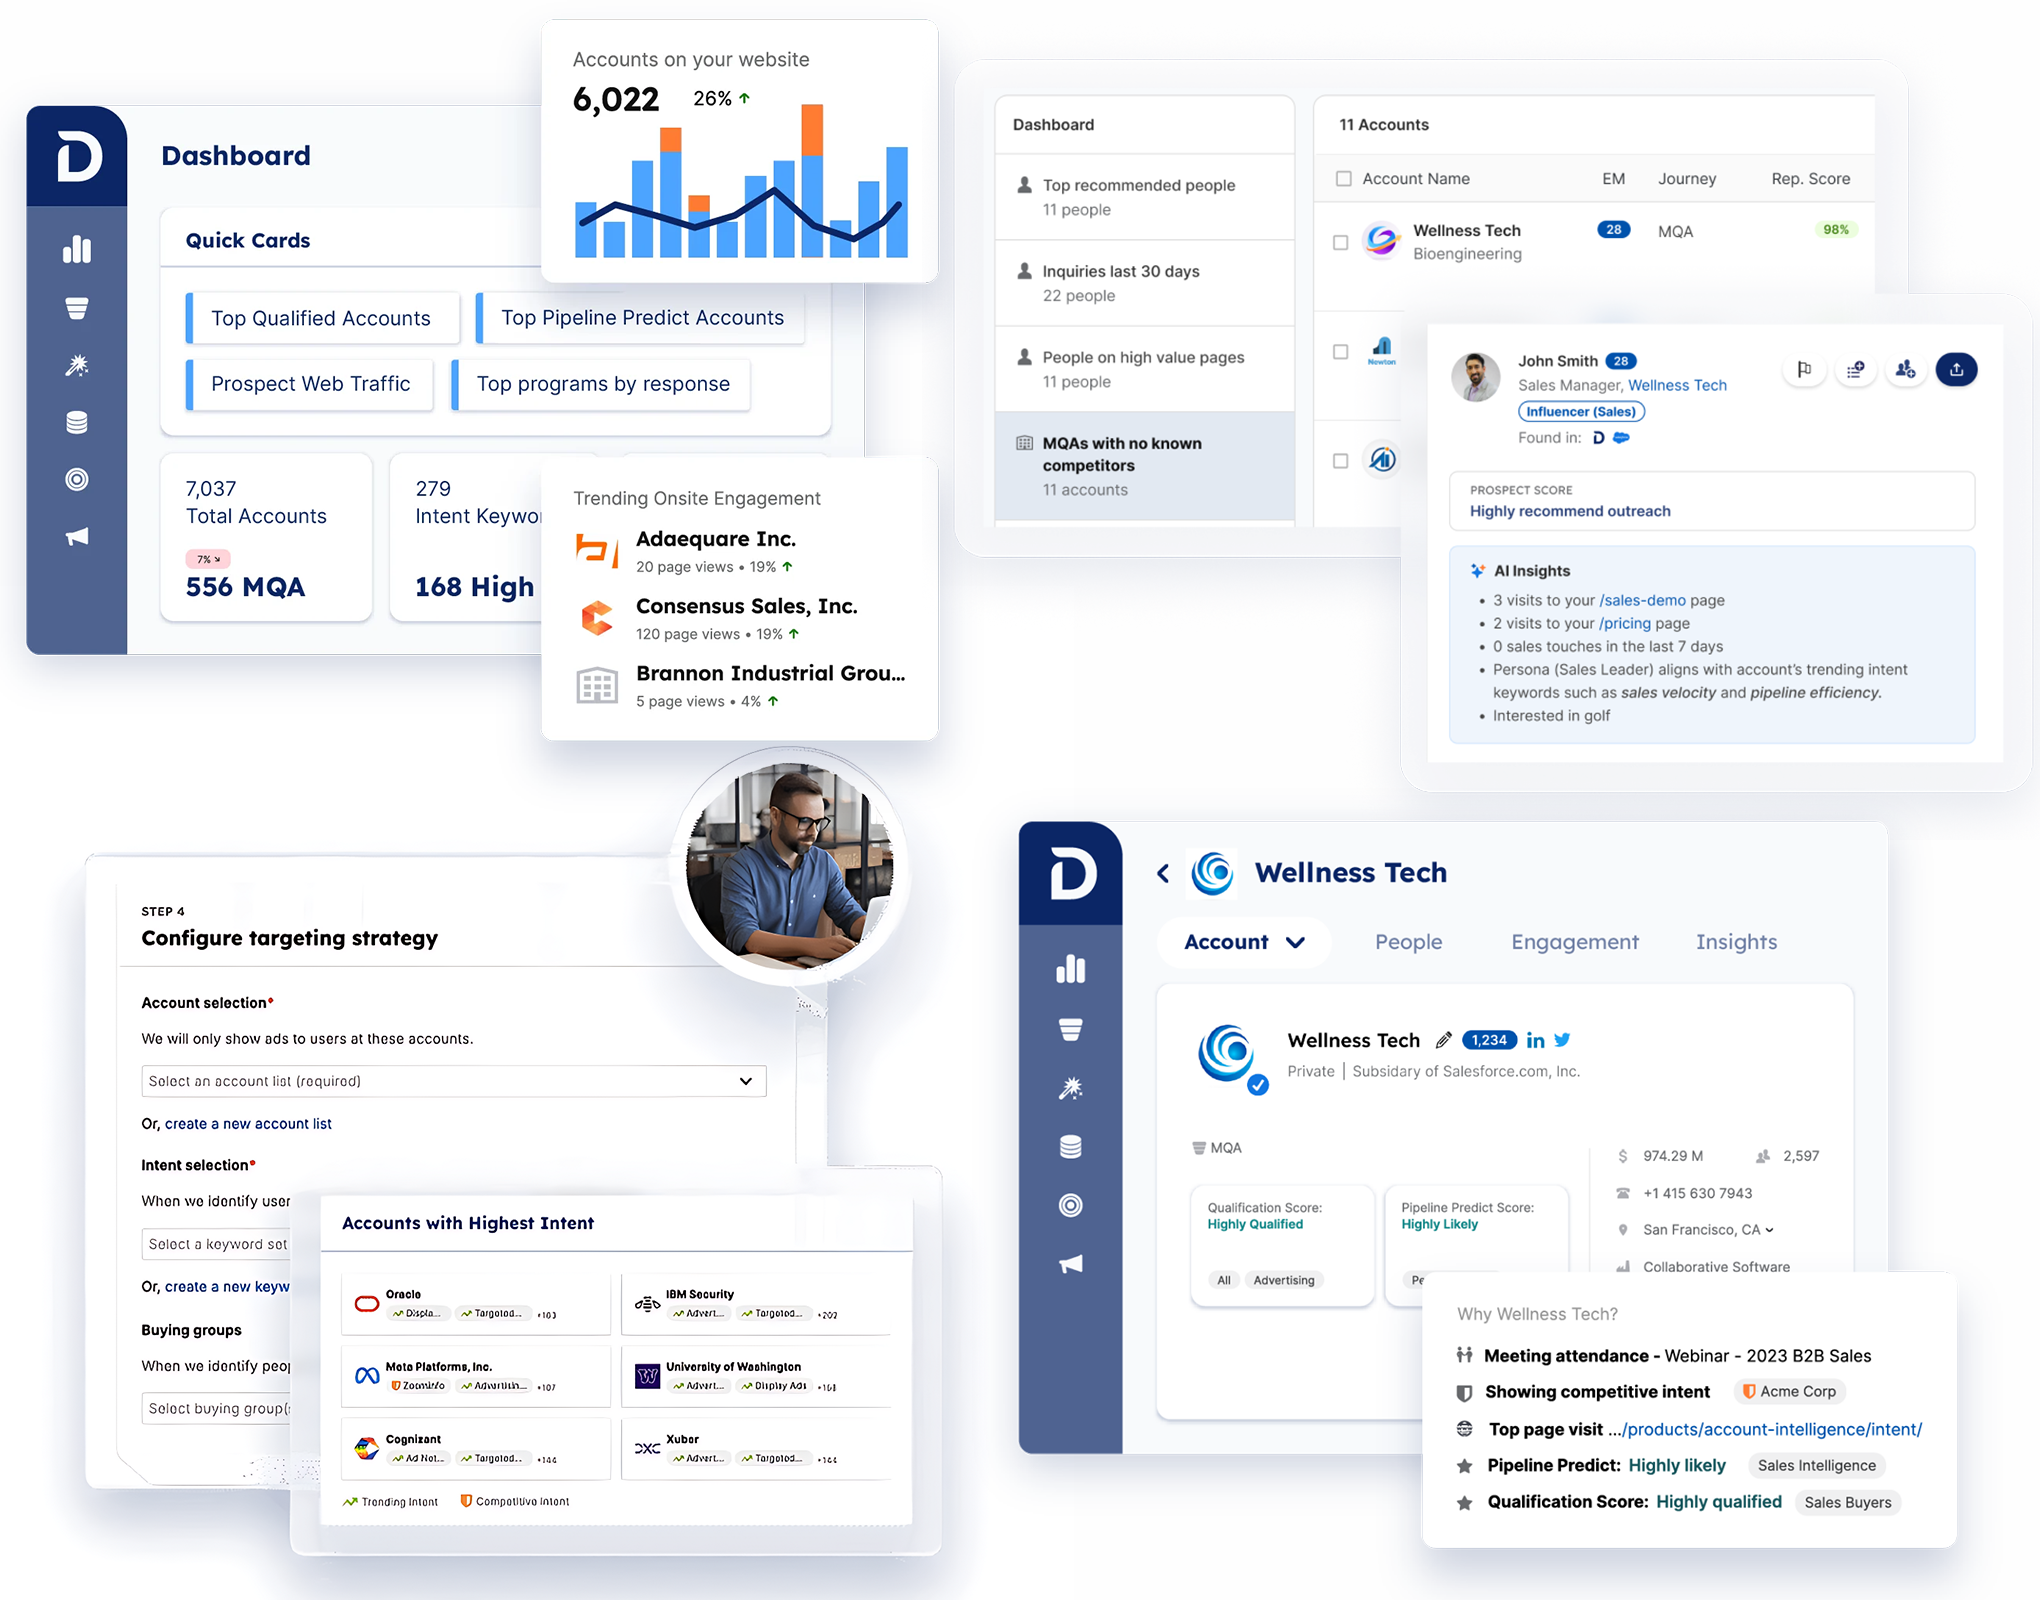Viewport: 2040px width, 1600px height.
Task: Click the dark export icon on John Smith card
Action: click(x=1957, y=370)
